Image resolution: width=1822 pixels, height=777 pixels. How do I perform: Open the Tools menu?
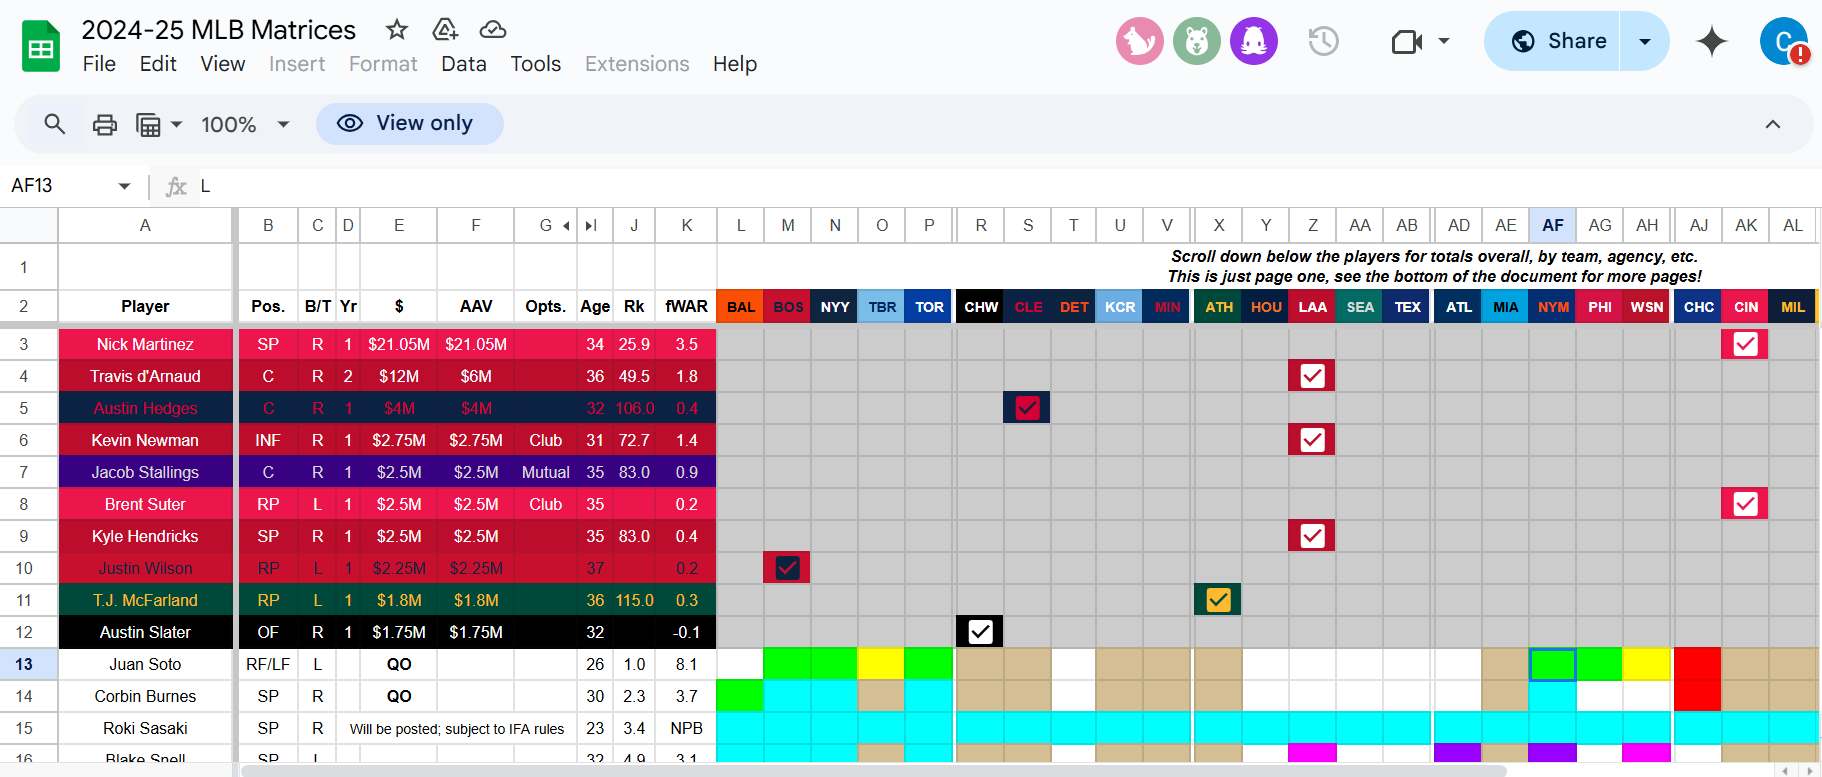(x=536, y=64)
